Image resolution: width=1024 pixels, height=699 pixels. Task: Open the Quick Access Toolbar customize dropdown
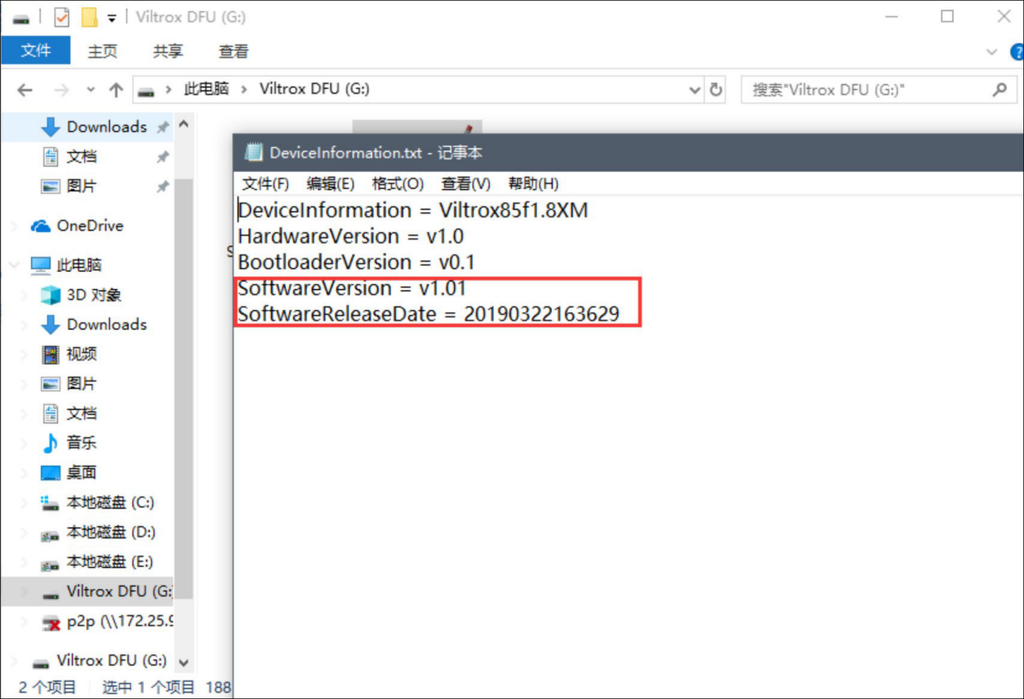(112, 17)
